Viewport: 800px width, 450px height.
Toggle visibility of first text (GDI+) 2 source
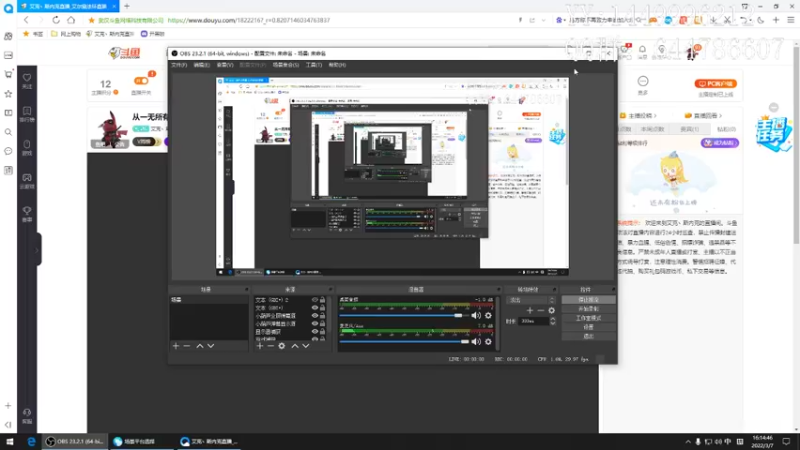(315, 300)
